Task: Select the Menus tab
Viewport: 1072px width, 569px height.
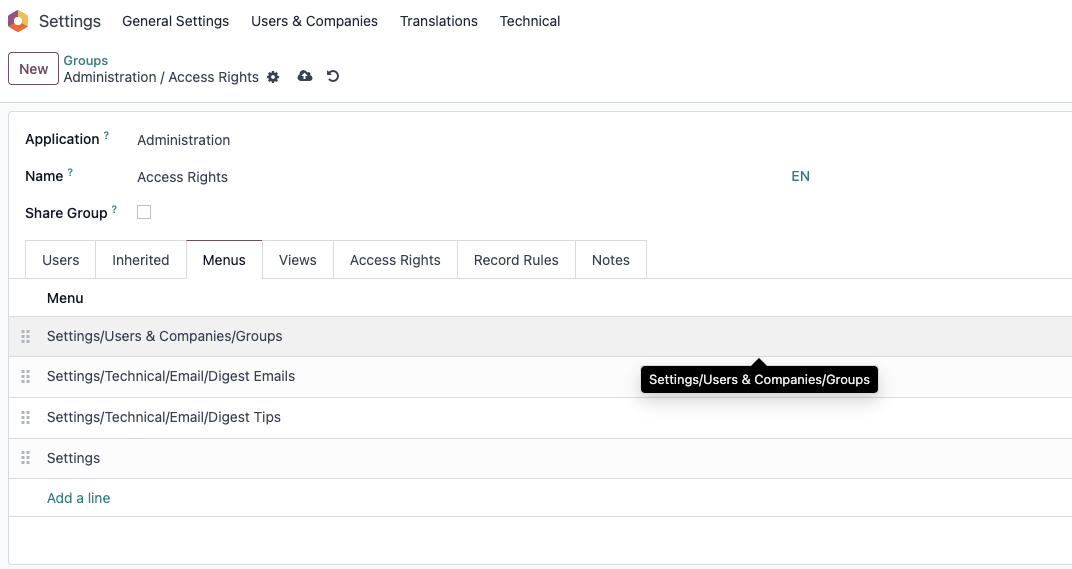Action: click(224, 260)
